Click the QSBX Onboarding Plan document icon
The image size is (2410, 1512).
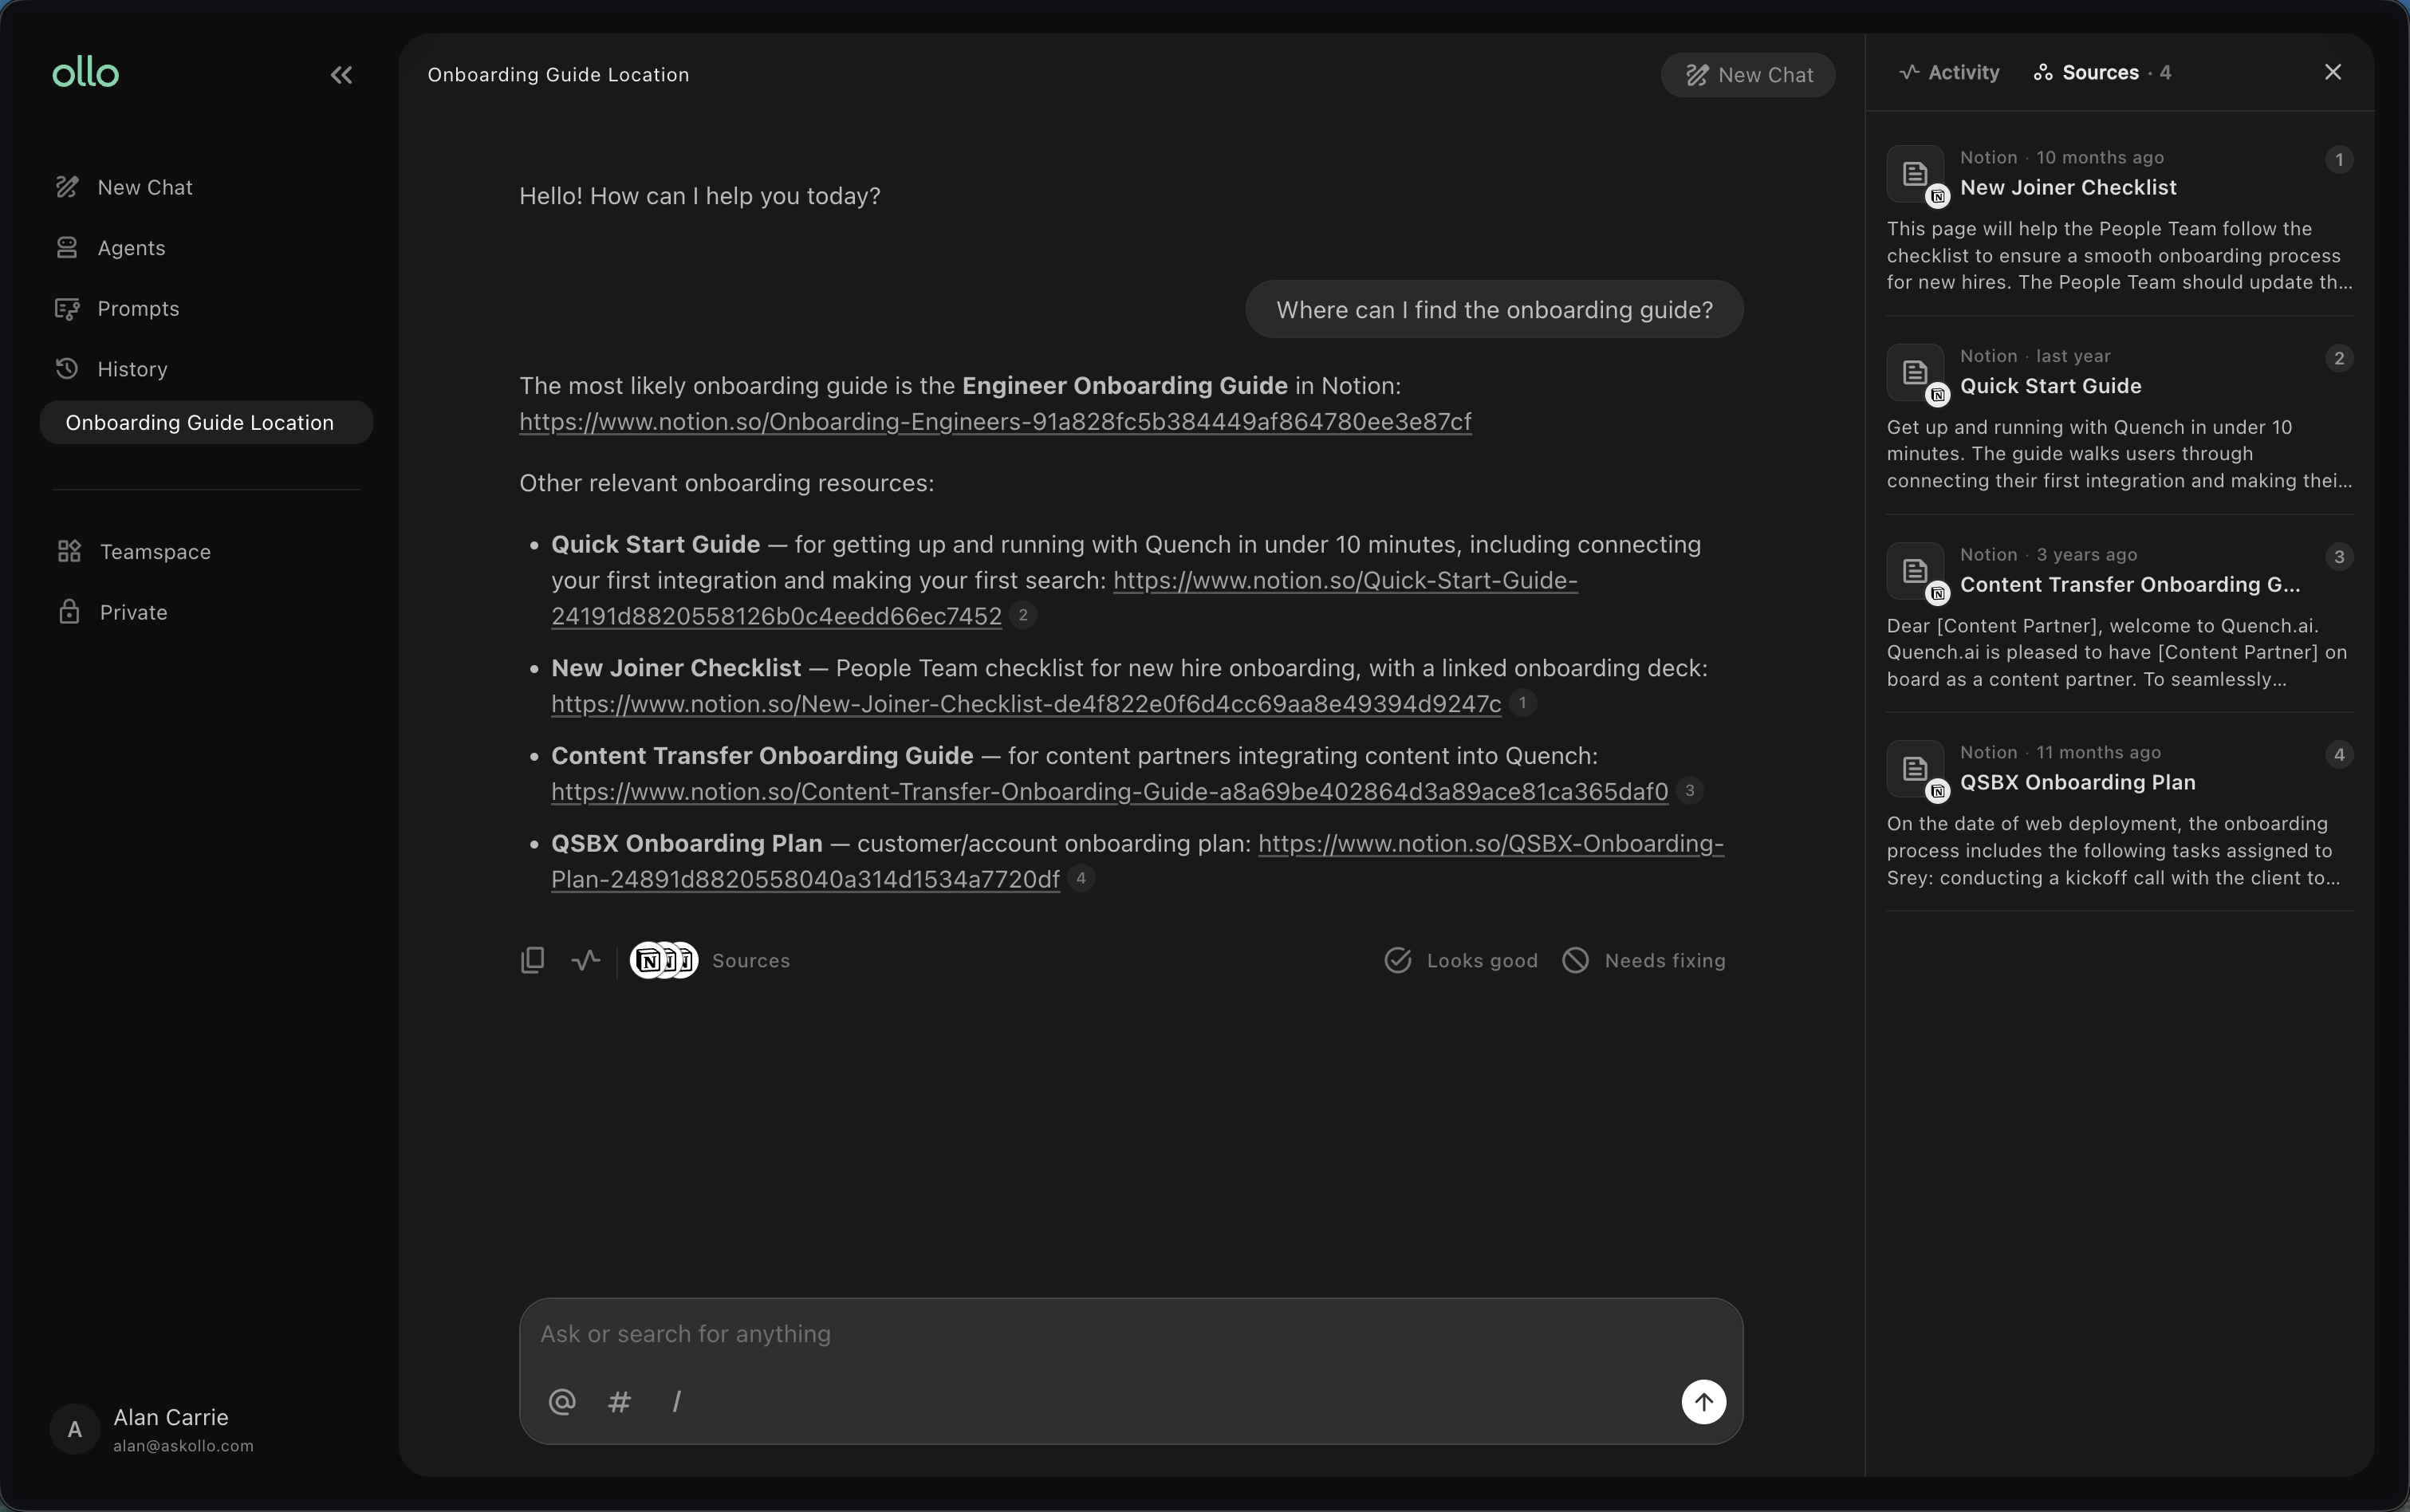pyautogui.click(x=1915, y=769)
